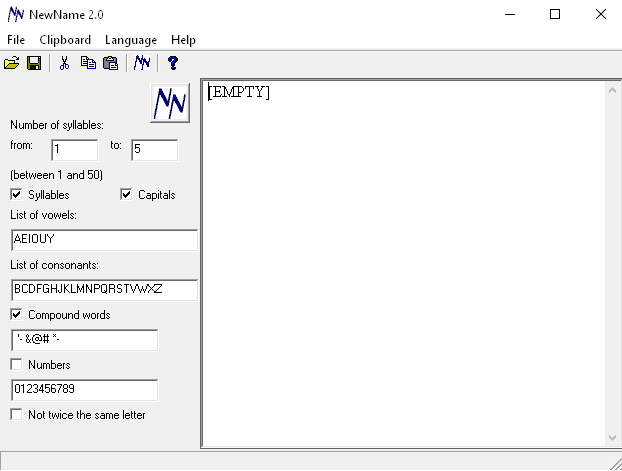Click the question mark help icon
Screen dimensions: 622x471
point(173,63)
